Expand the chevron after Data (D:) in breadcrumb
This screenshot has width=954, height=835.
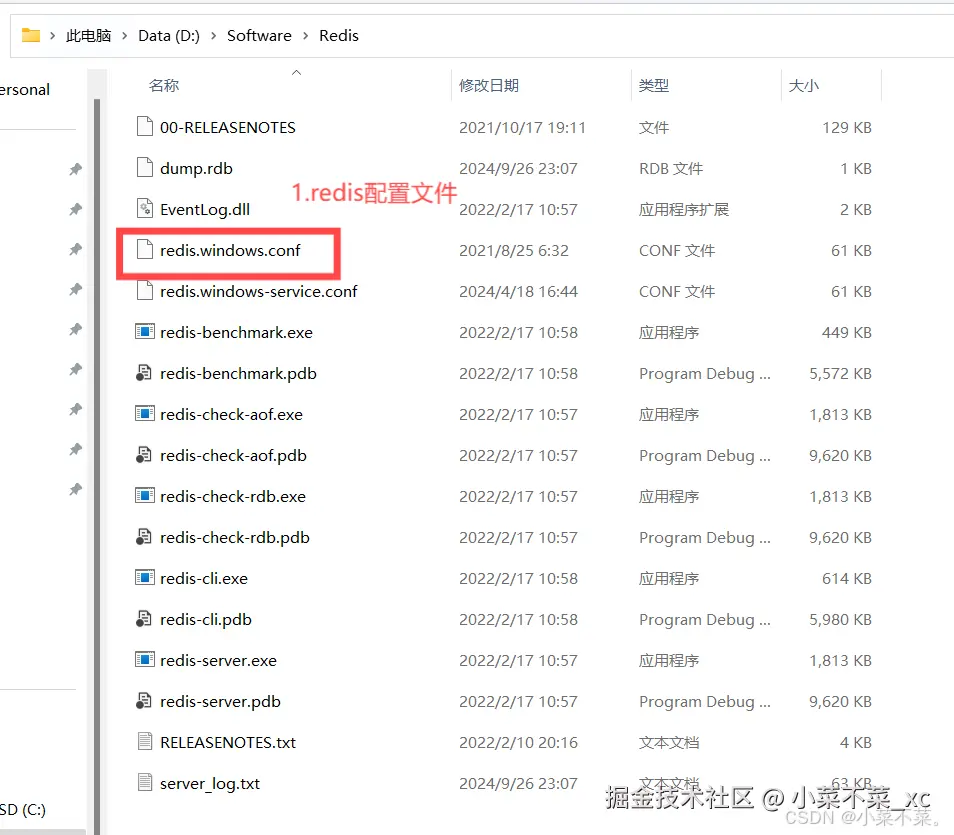tap(214, 36)
